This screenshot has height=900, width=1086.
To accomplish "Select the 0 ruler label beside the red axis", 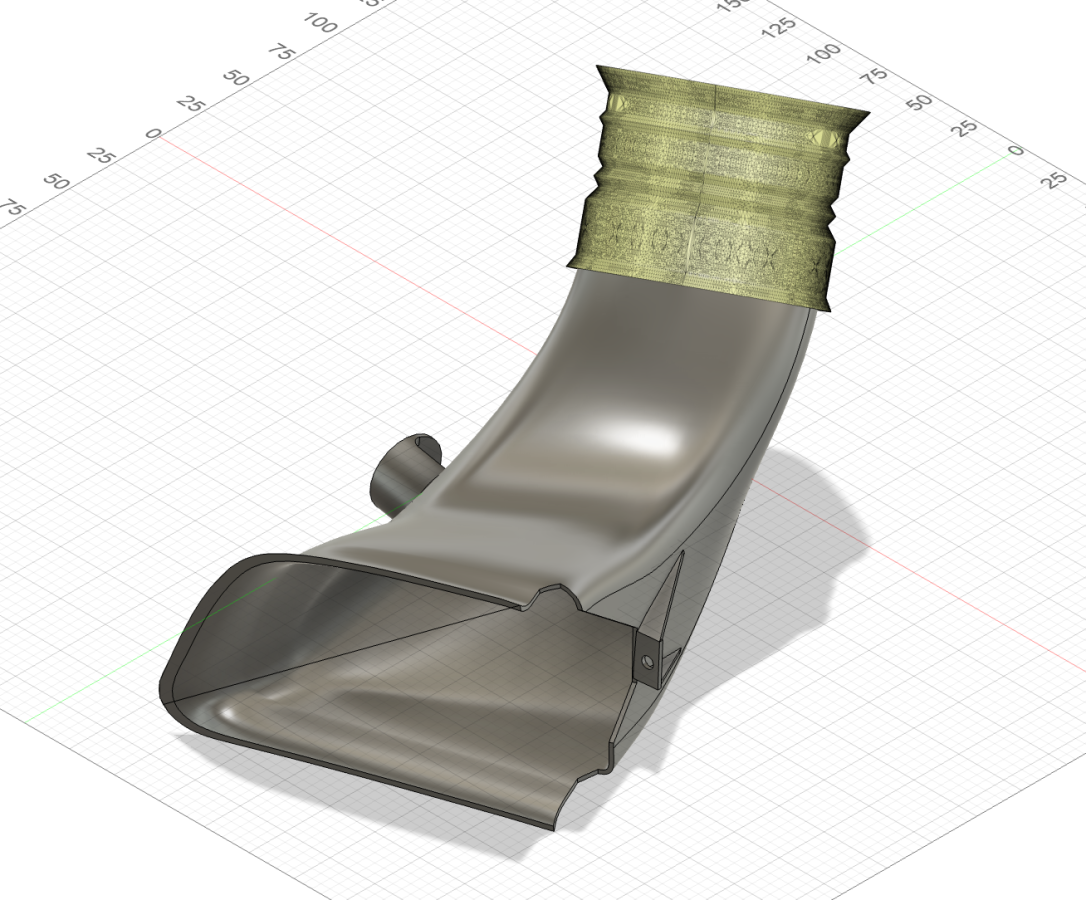I will [x=153, y=133].
